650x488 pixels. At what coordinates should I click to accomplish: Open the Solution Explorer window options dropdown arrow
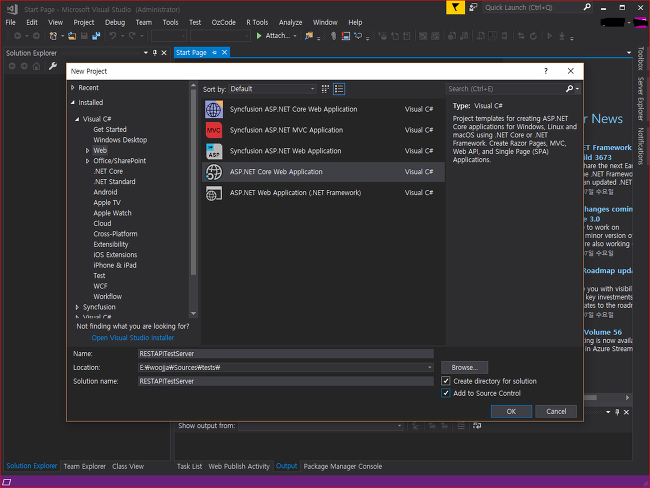tap(146, 53)
